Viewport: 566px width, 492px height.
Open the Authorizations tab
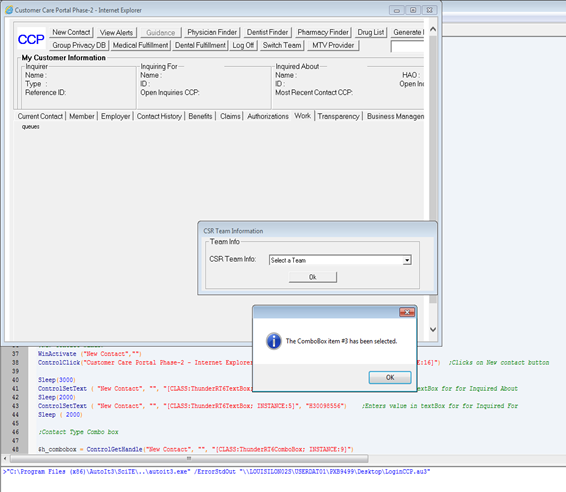pos(268,116)
